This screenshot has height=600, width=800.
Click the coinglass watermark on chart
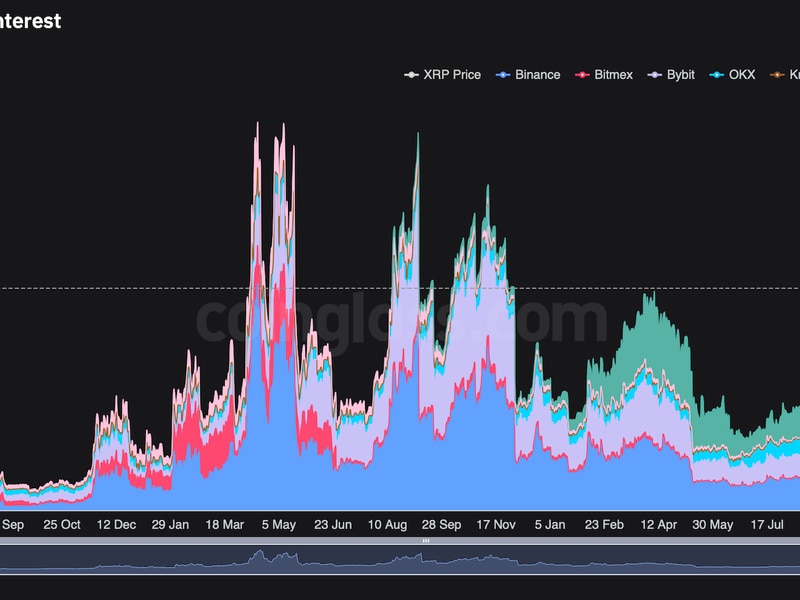(400, 320)
